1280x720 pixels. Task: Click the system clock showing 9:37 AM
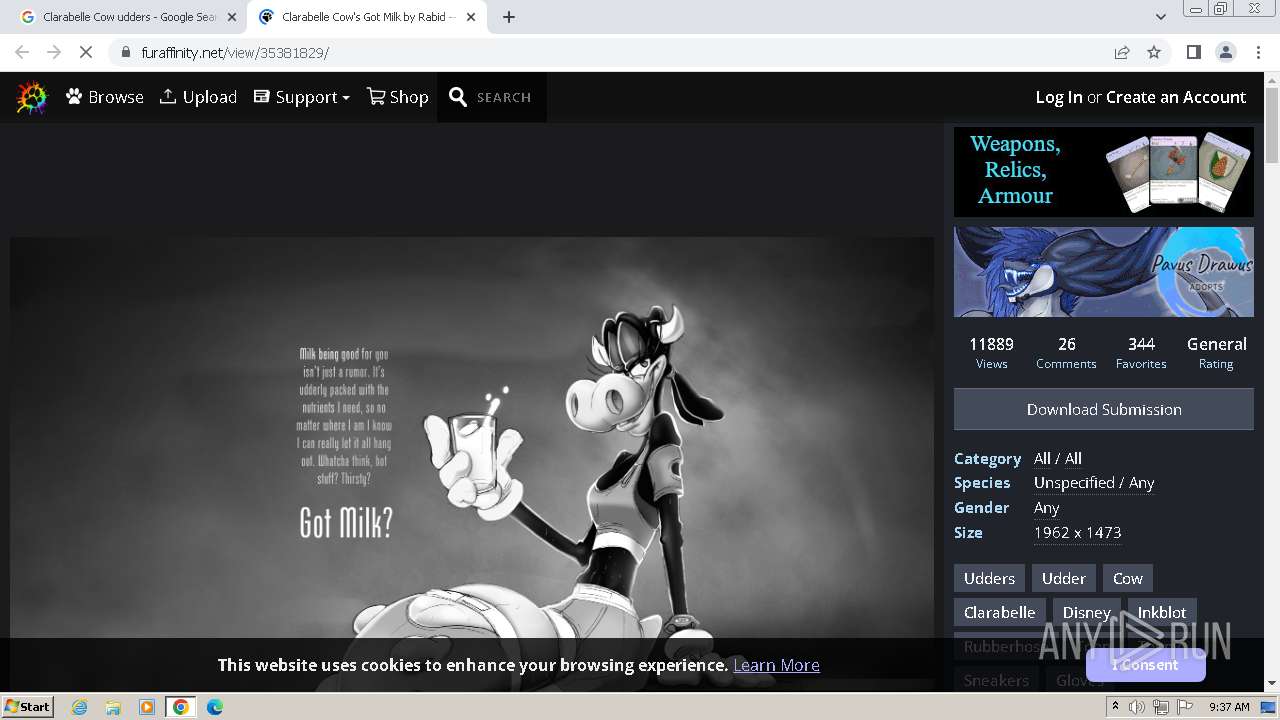1229,707
